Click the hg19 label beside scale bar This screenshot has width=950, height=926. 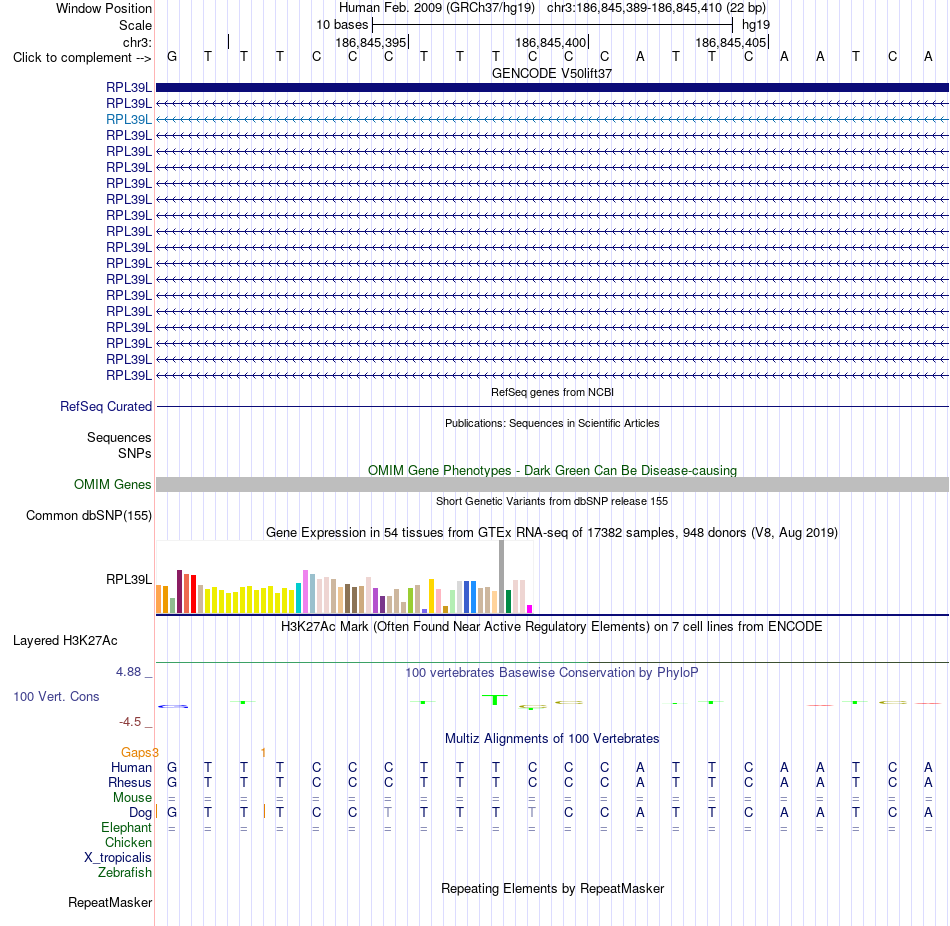pos(756,25)
